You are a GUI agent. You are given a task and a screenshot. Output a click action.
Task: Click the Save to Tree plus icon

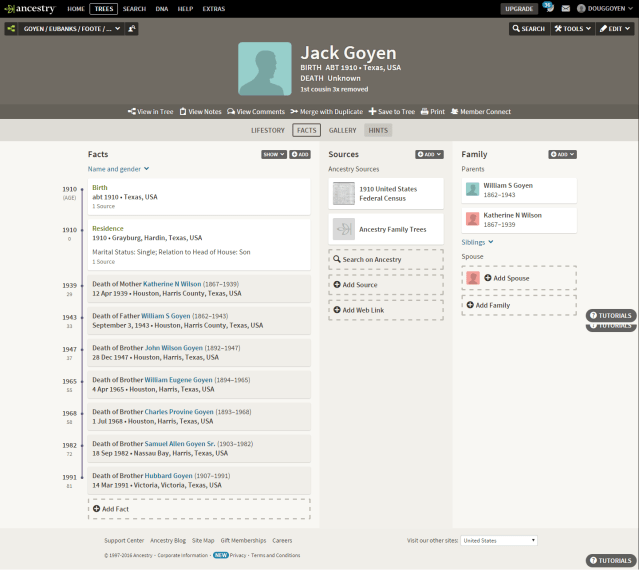[372, 111]
